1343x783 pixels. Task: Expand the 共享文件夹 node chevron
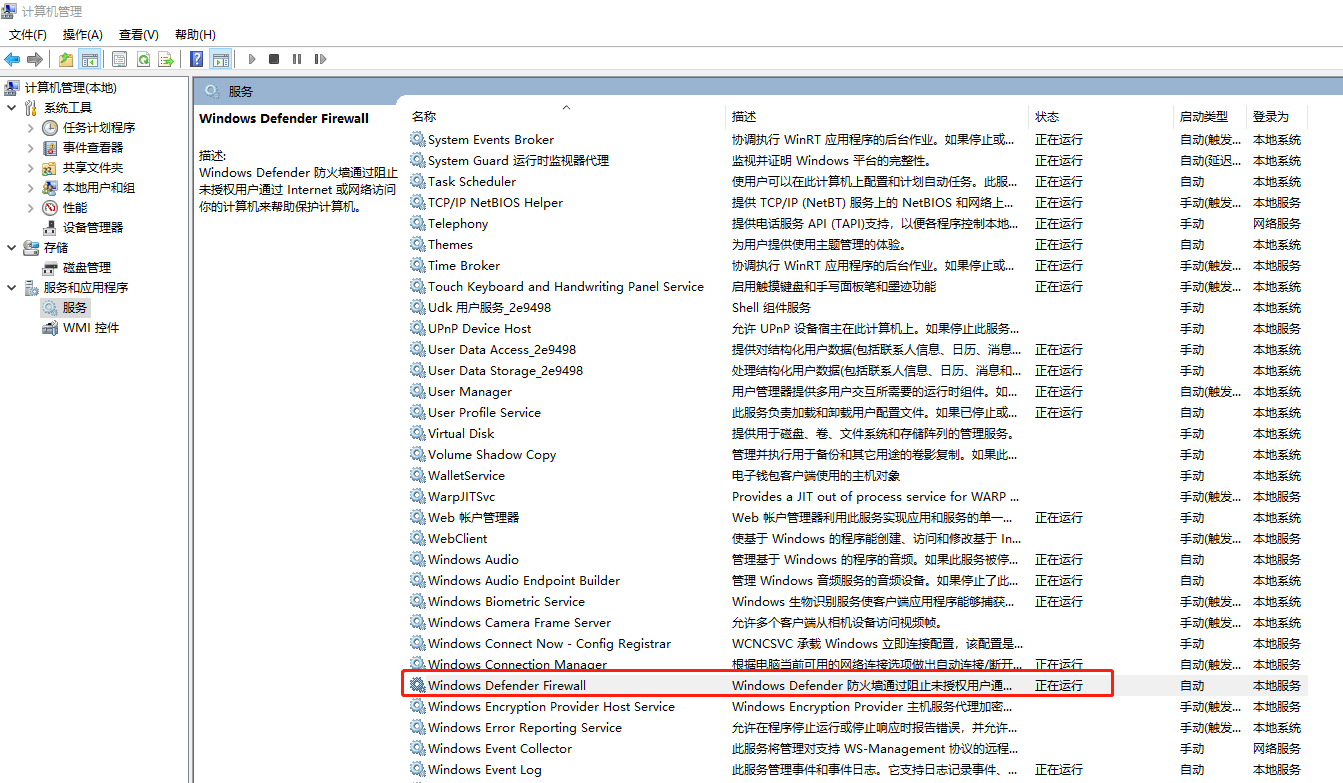pos(31,168)
